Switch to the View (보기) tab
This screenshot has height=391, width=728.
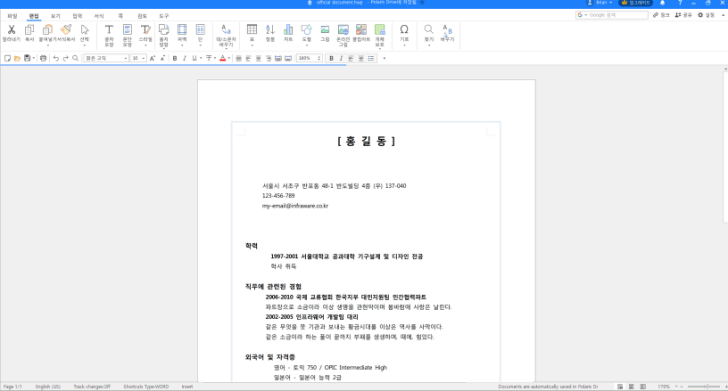55,16
